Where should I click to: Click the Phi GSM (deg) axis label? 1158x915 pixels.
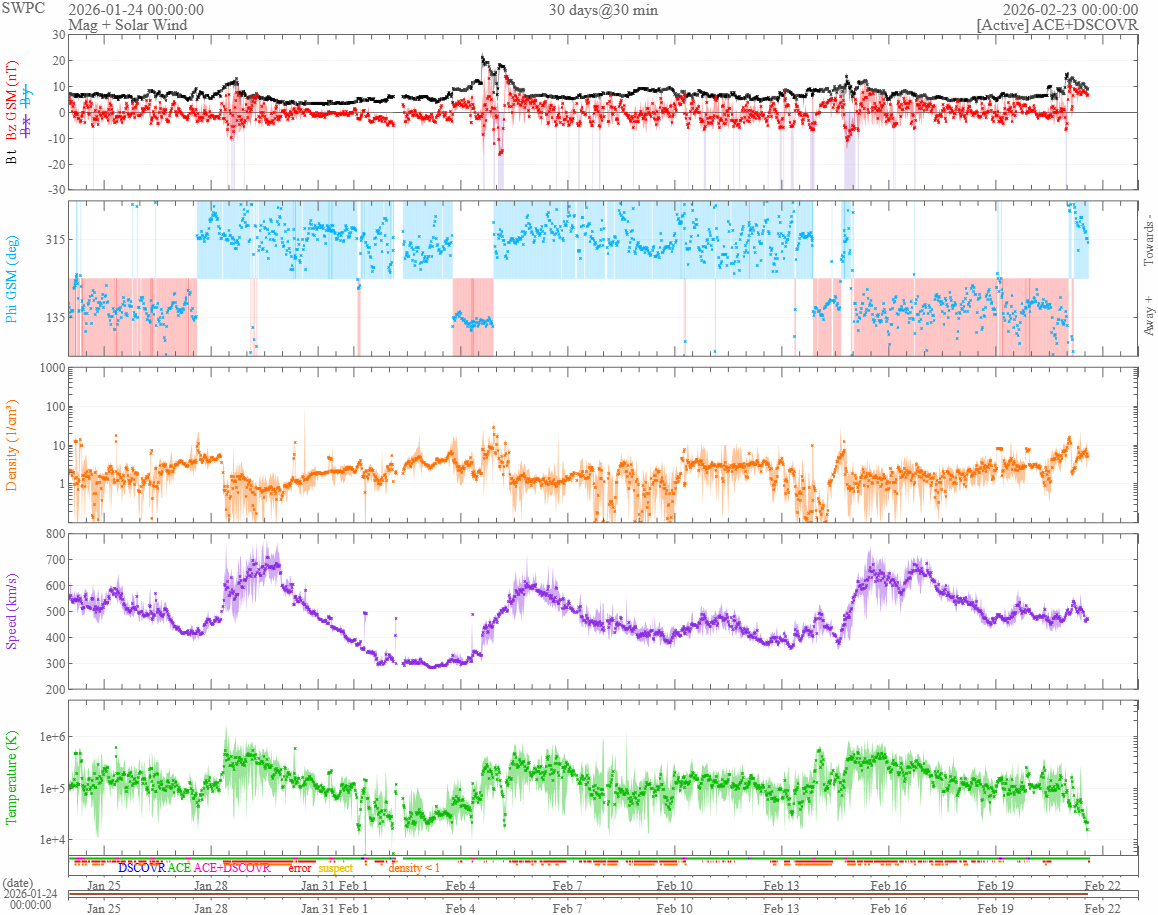[11, 279]
